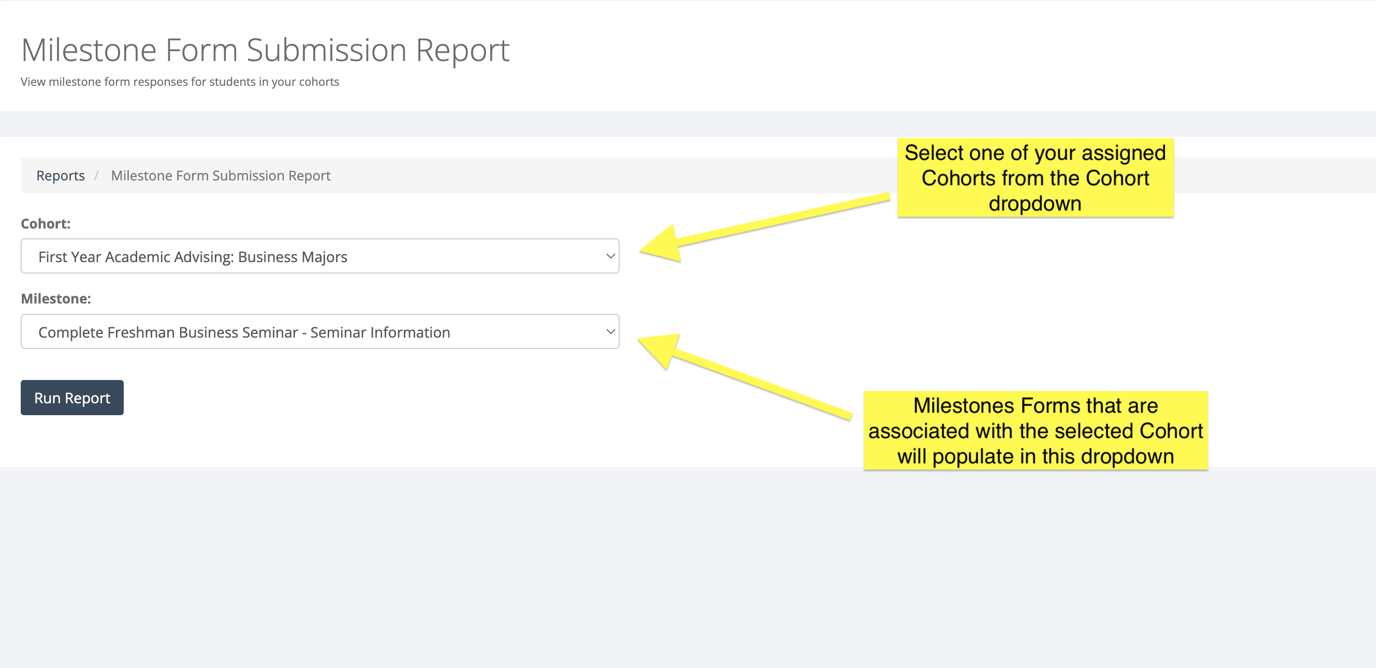Select the Complete Freshman Business Seminar milestone option
The height and width of the screenshot is (668, 1376).
coord(320,331)
